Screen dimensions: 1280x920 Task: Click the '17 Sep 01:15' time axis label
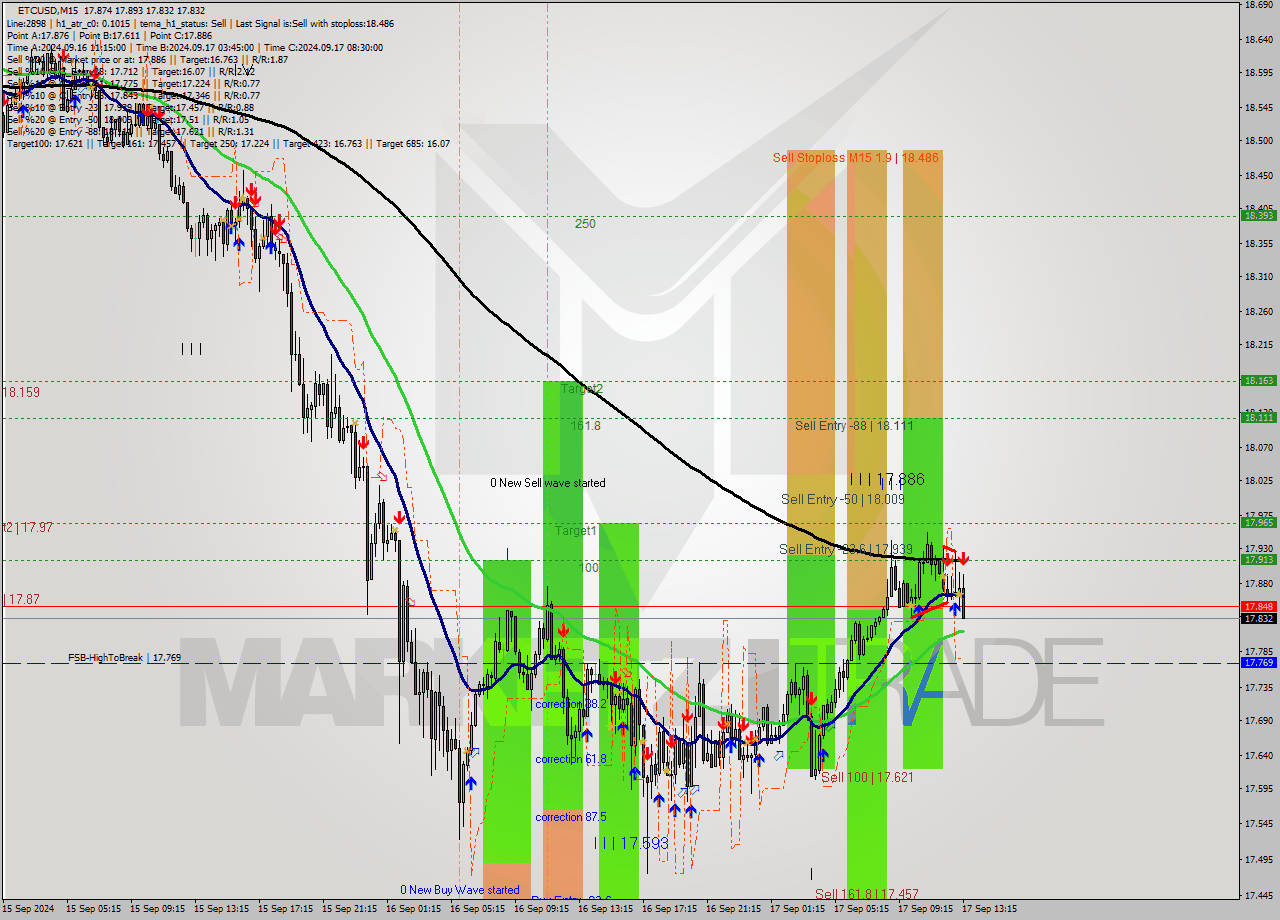pos(798,909)
